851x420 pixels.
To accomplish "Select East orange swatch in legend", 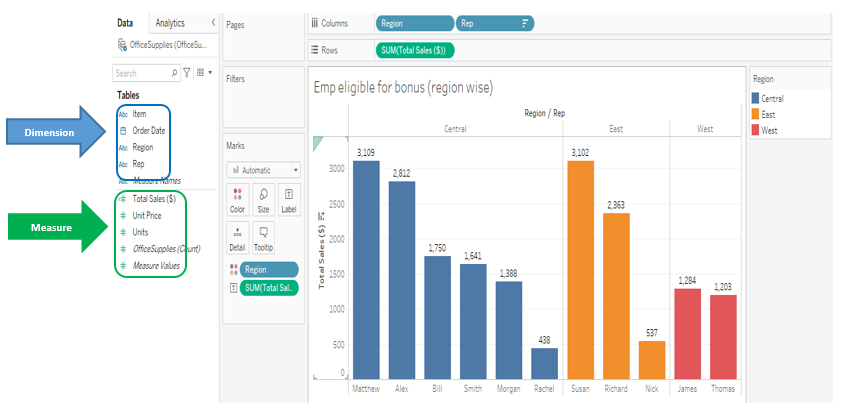I will pos(756,114).
